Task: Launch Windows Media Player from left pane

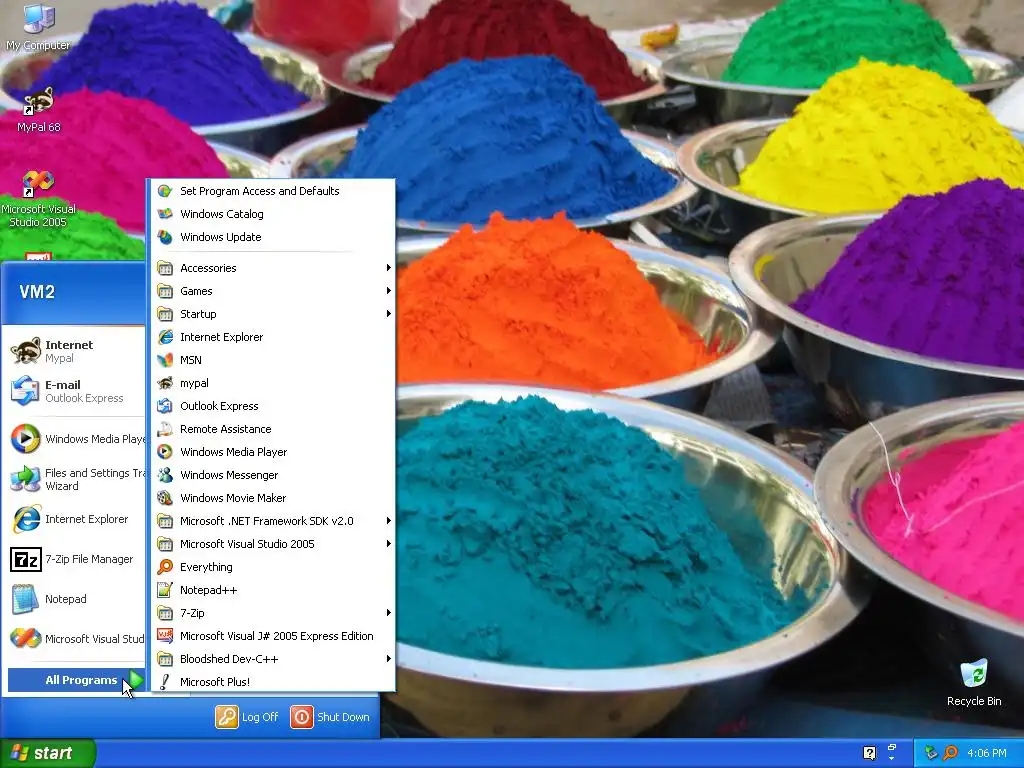Action: (x=74, y=439)
